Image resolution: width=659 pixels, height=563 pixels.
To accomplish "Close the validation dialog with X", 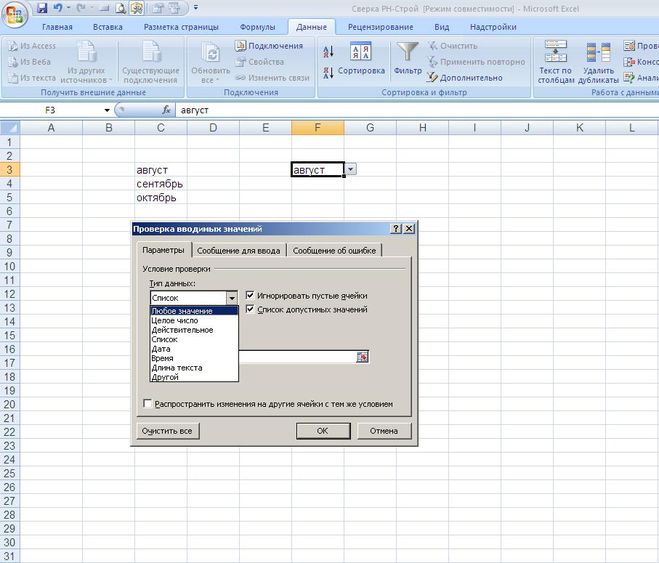I will coord(409,229).
